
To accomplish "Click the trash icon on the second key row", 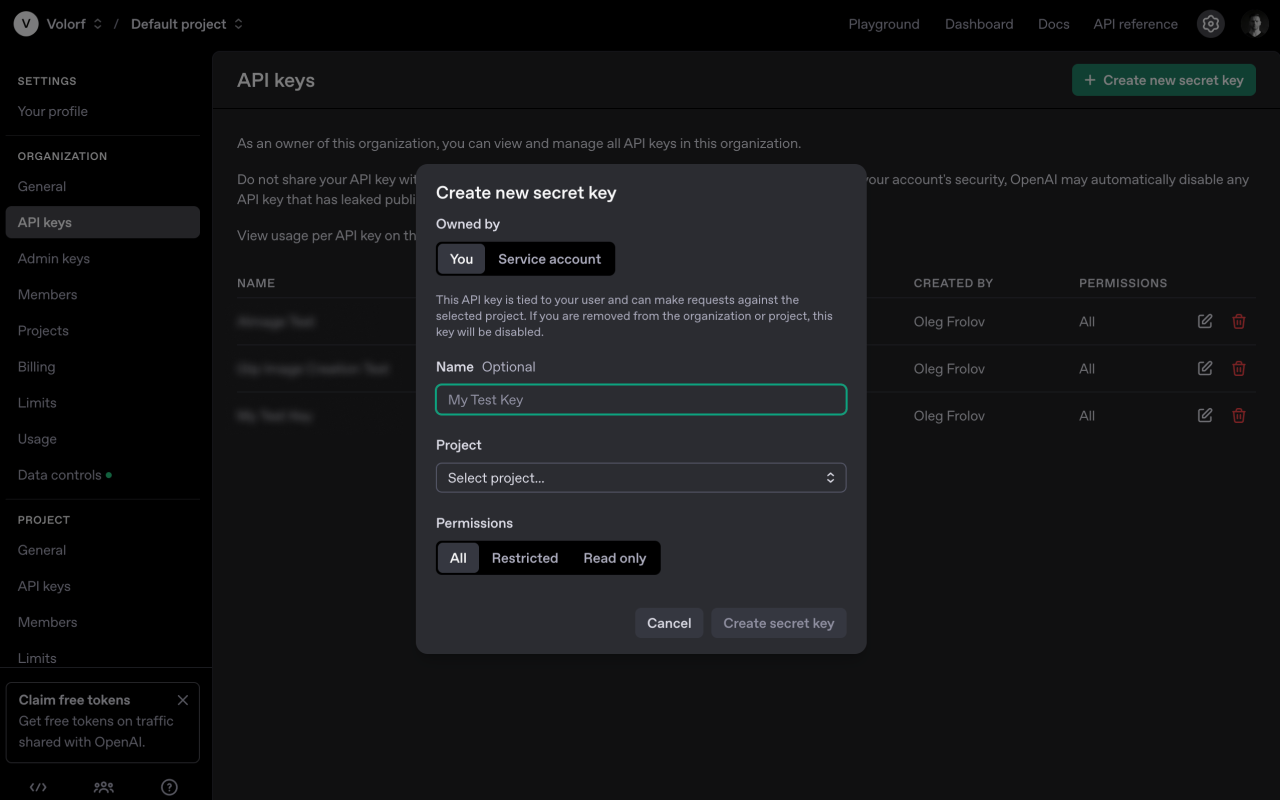I will [1238, 368].
